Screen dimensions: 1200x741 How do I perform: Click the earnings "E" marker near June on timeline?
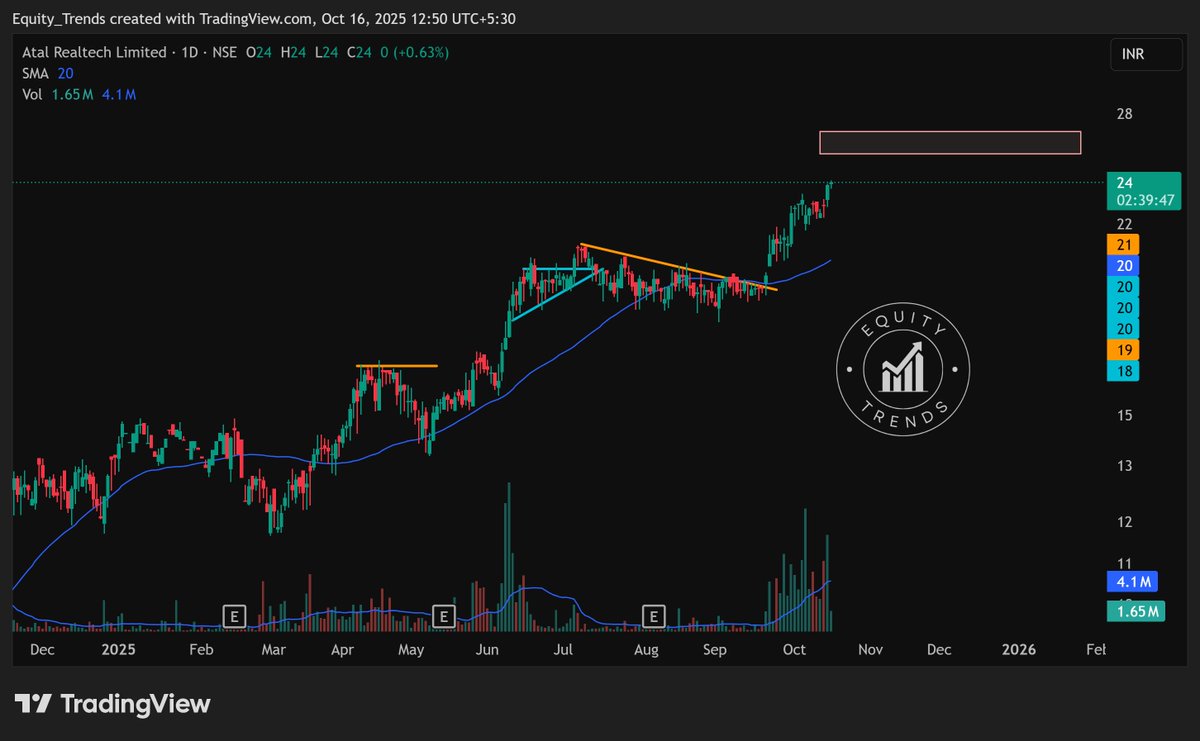click(x=443, y=616)
